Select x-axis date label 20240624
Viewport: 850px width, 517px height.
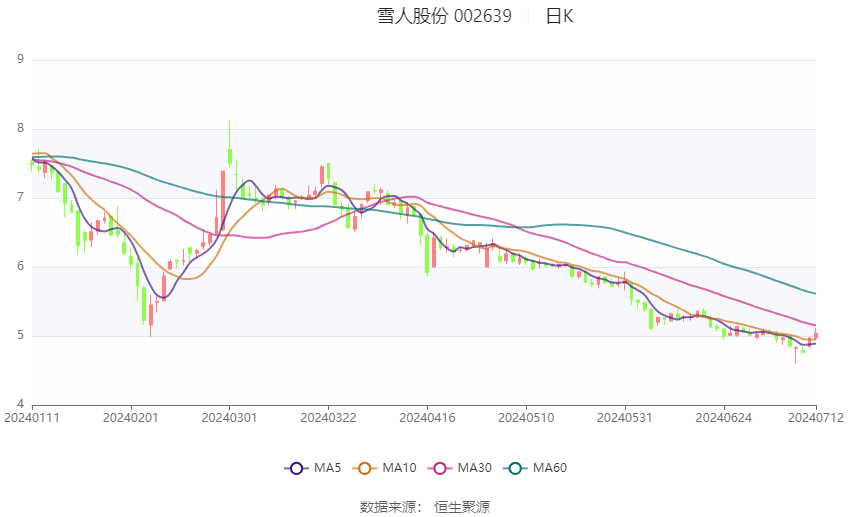724,418
